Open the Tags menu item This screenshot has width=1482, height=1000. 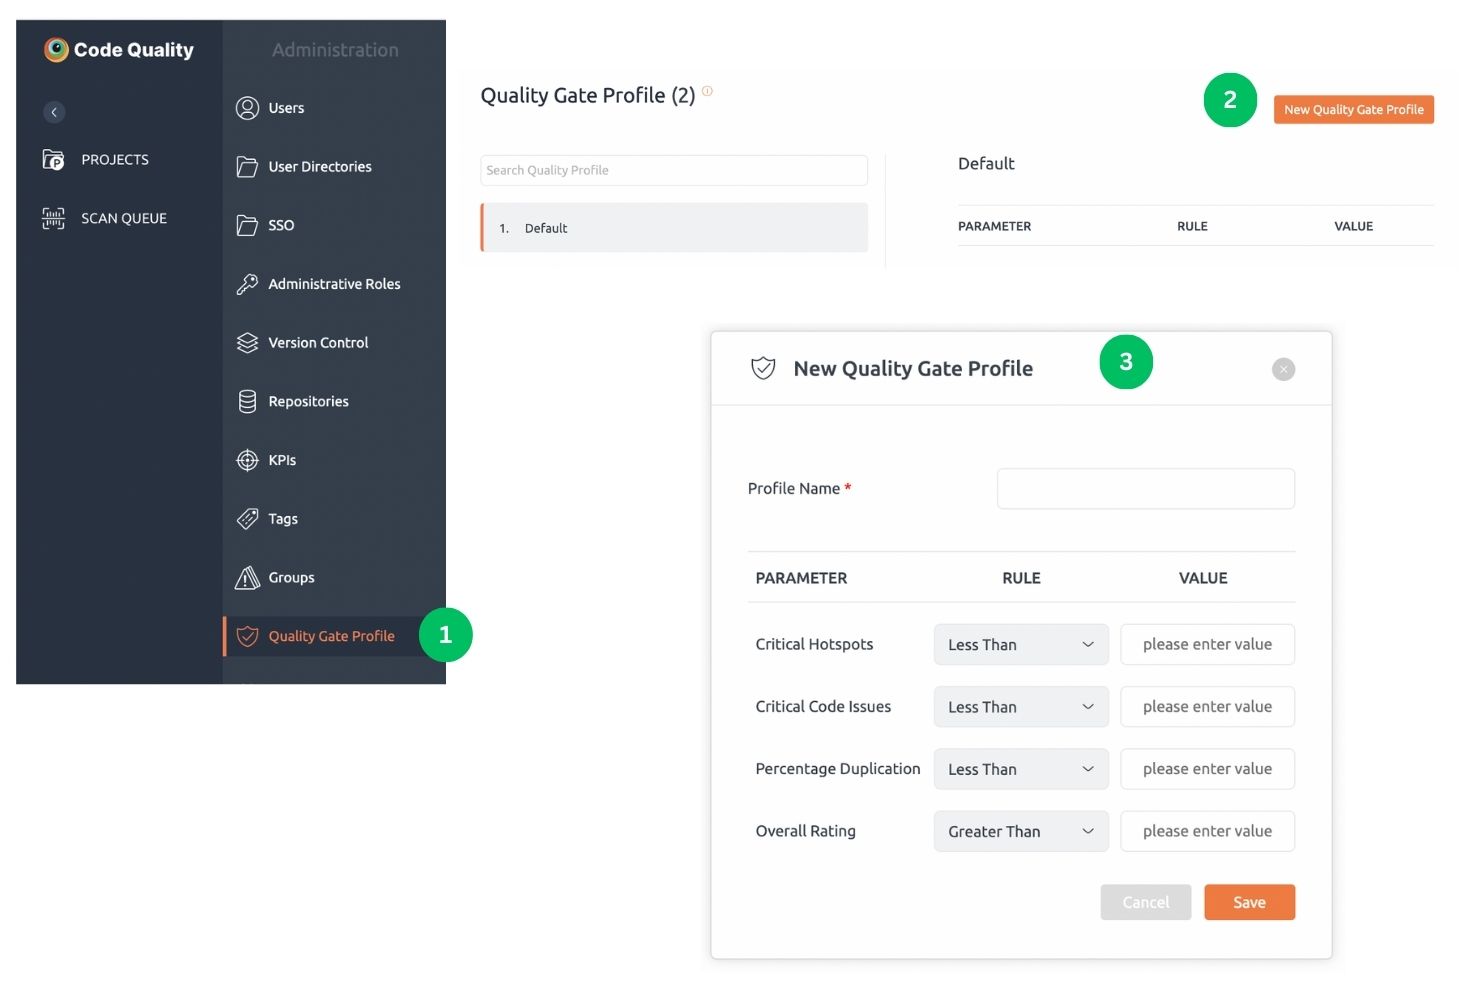pyautogui.click(x=283, y=519)
